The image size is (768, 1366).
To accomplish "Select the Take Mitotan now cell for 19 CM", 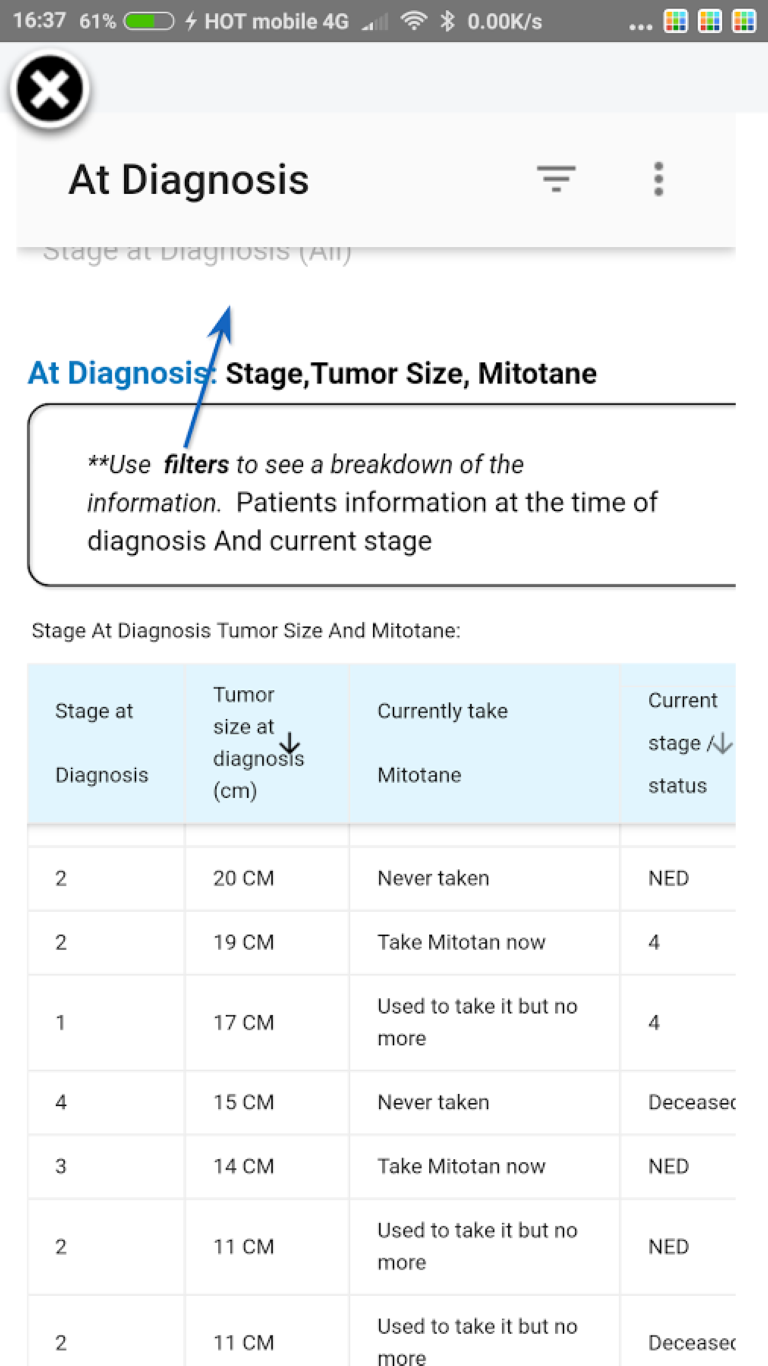I will pyautogui.click(x=484, y=942).
